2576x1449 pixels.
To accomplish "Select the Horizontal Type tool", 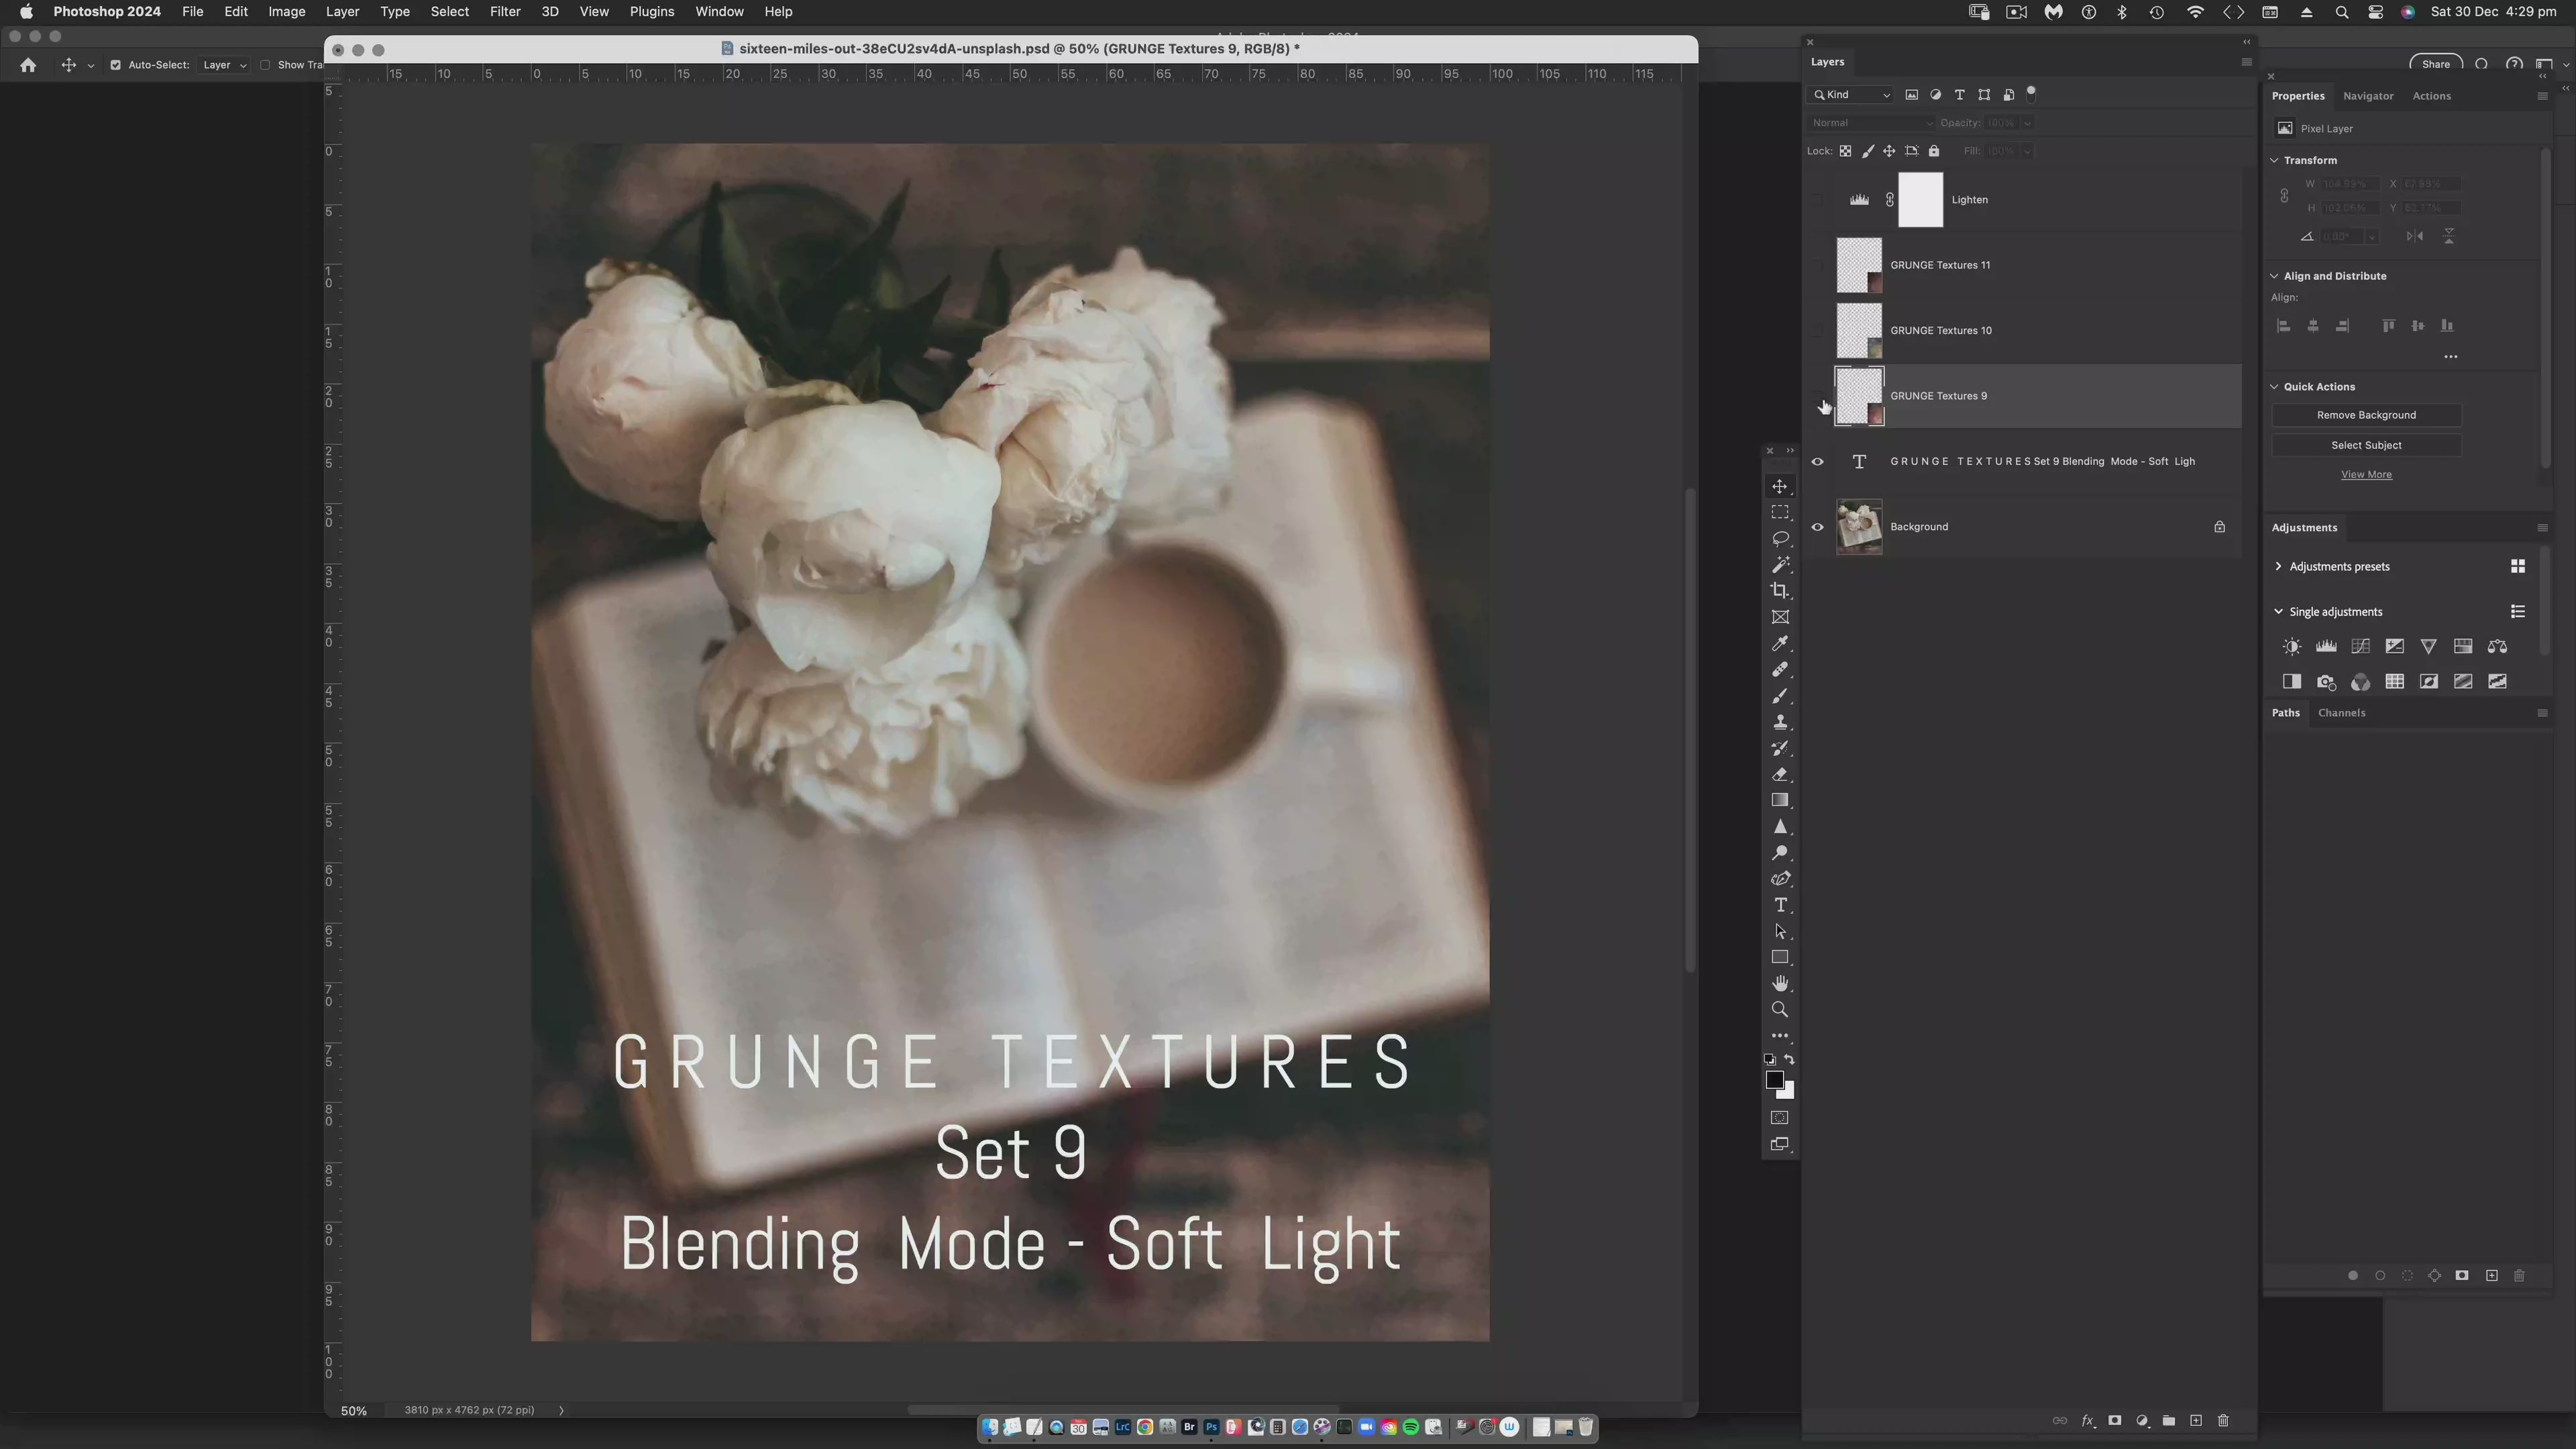I will click(1780, 905).
